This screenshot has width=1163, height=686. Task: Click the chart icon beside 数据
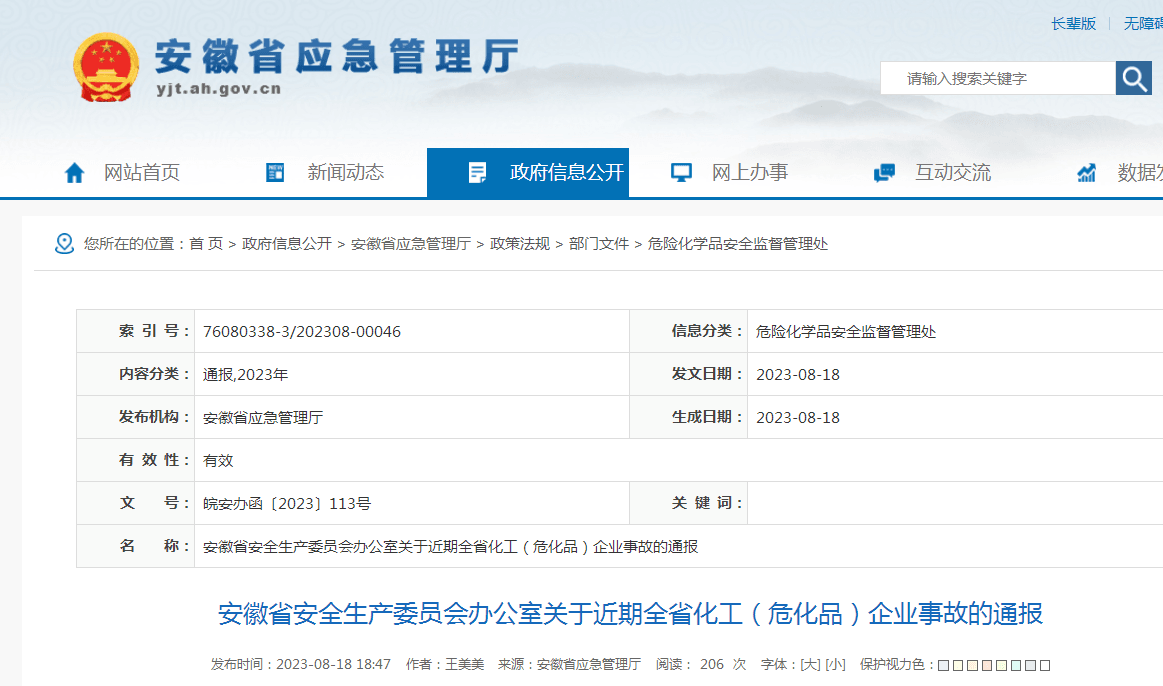click(1087, 173)
